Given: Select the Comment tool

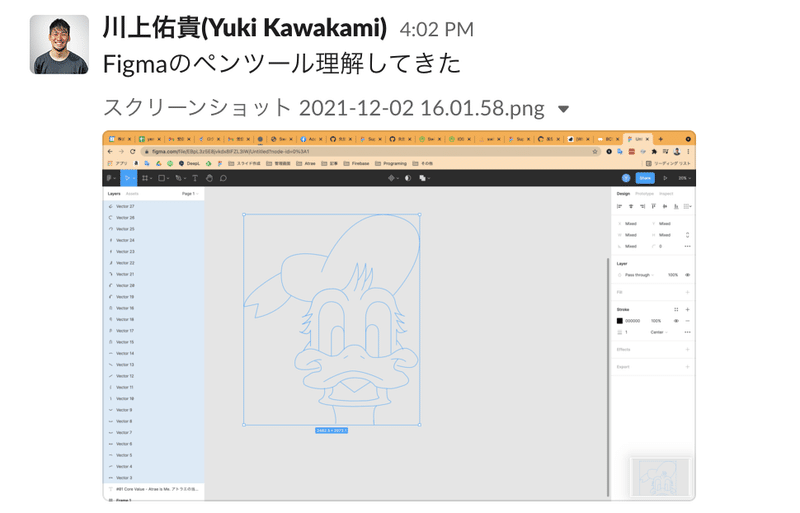Looking at the screenshot, I should coord(223,178).
